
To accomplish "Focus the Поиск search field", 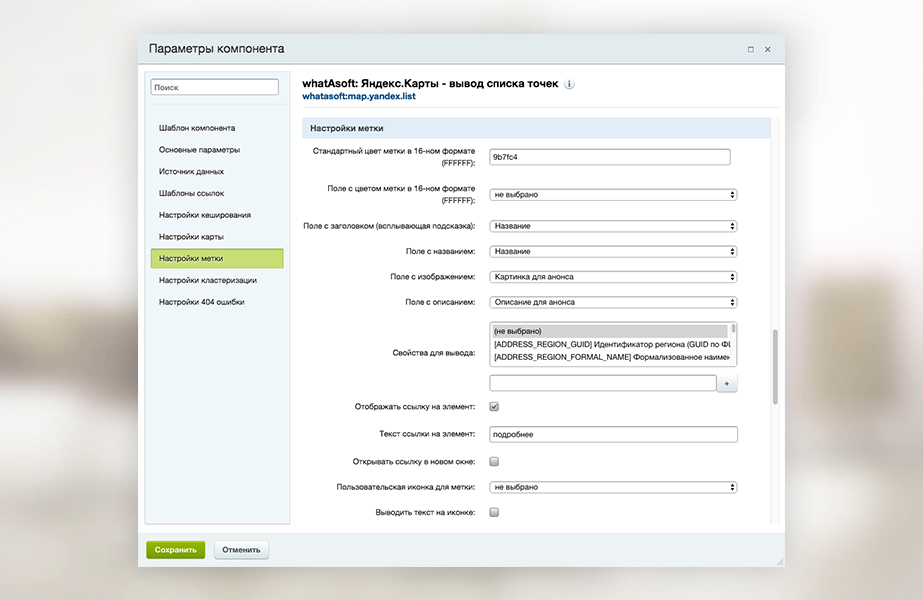I will click(215, 88).
